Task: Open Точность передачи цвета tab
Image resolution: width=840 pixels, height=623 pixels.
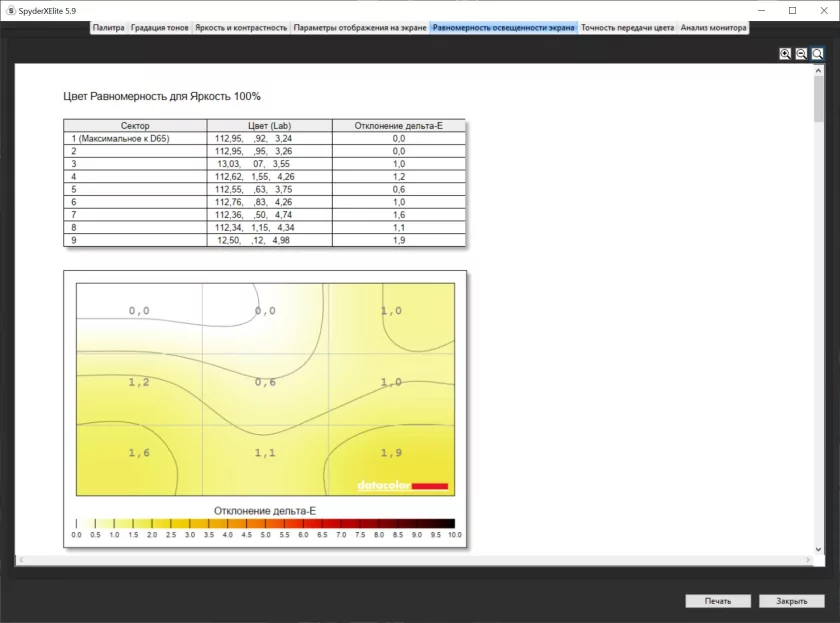Action: coord(627,27)
